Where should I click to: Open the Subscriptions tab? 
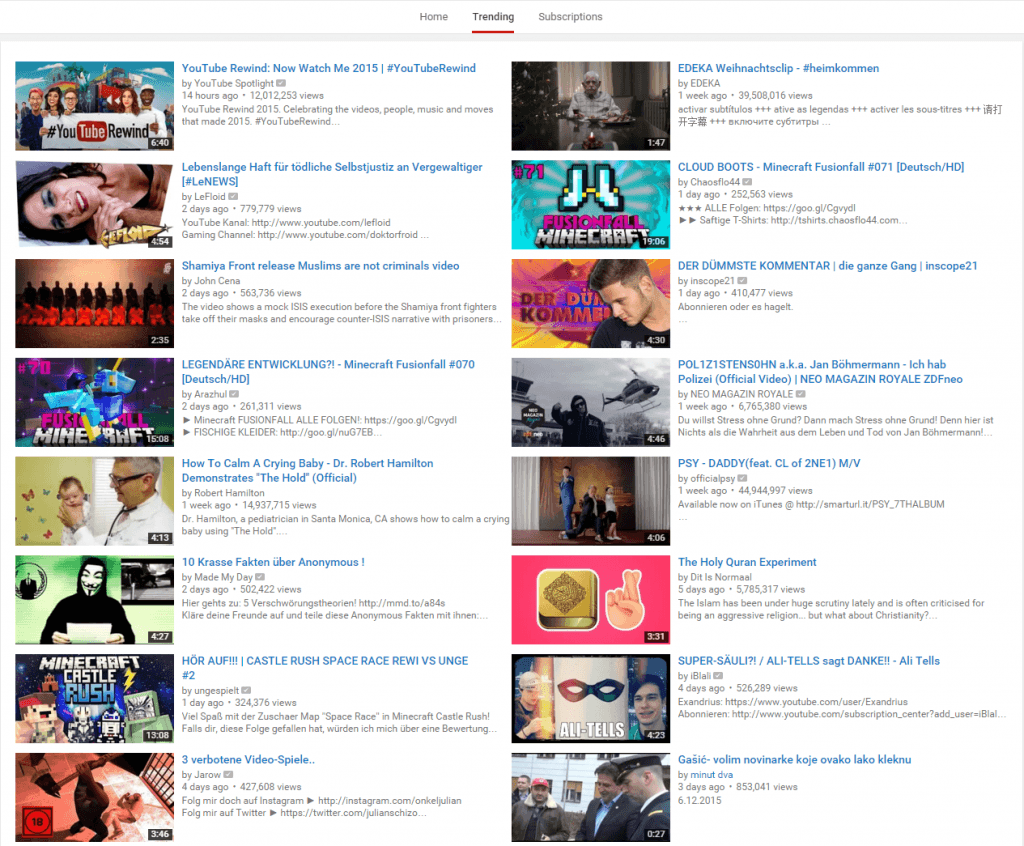(x=570, y=17)
